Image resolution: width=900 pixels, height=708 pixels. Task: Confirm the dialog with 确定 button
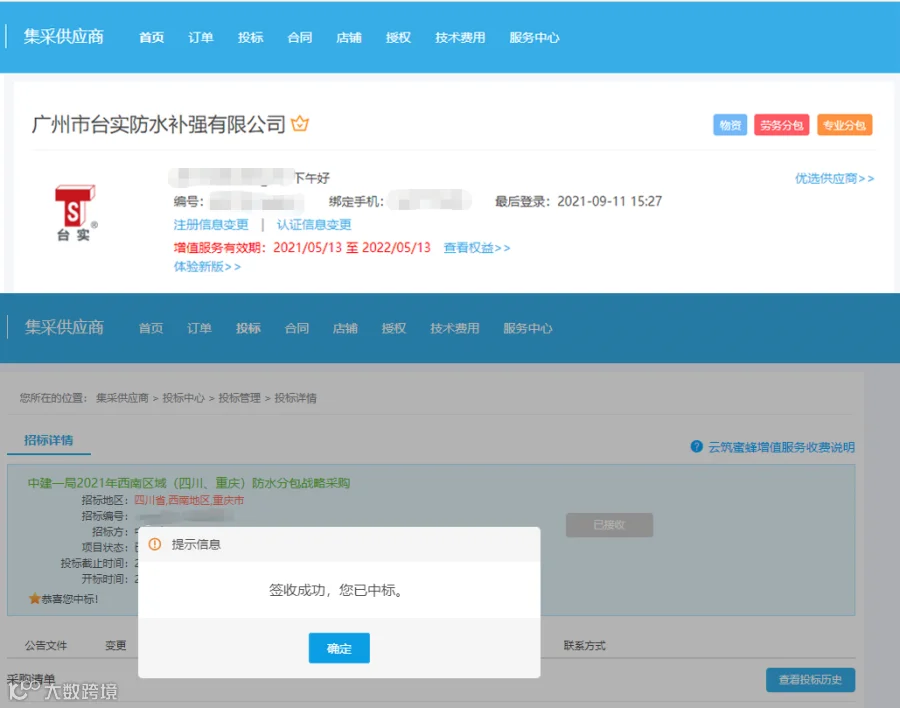click(x=339, y=648)
